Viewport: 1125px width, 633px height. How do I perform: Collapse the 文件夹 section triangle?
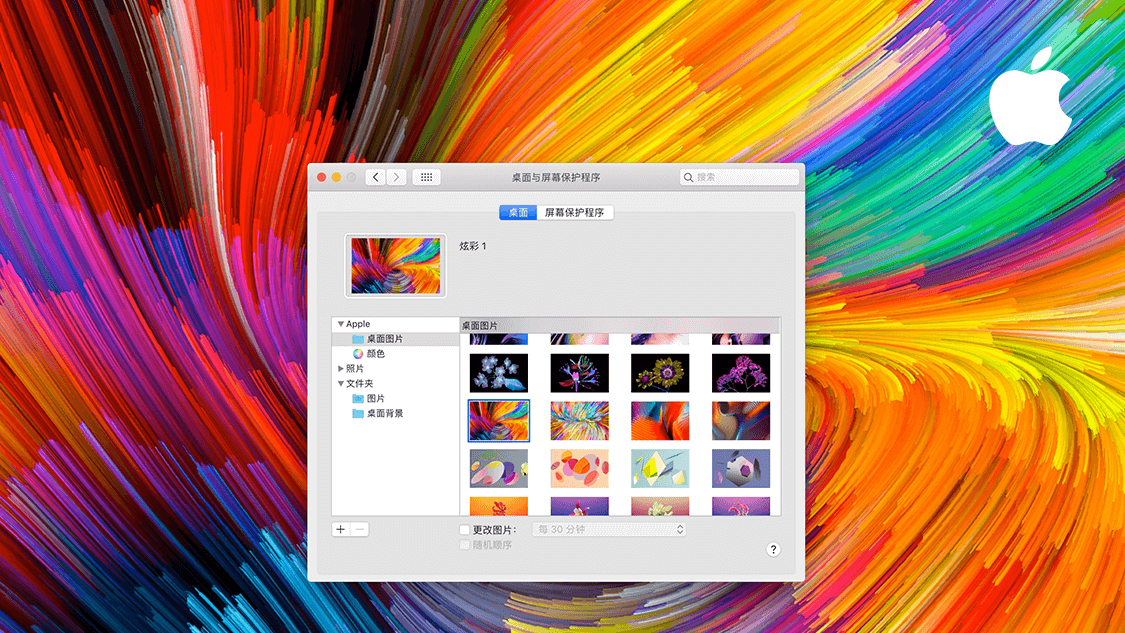(341, 384)
